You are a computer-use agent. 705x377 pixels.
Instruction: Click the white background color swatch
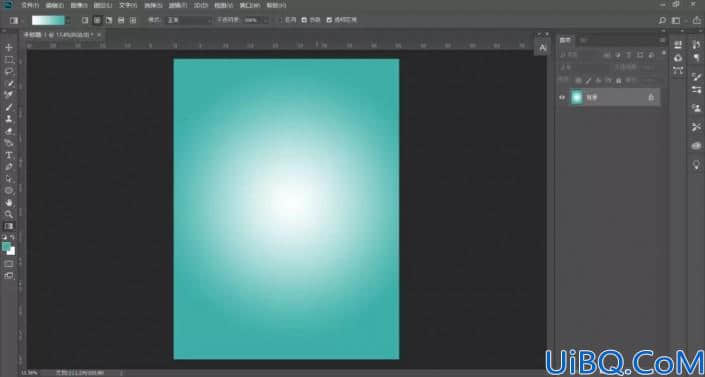tap(12, 251)
